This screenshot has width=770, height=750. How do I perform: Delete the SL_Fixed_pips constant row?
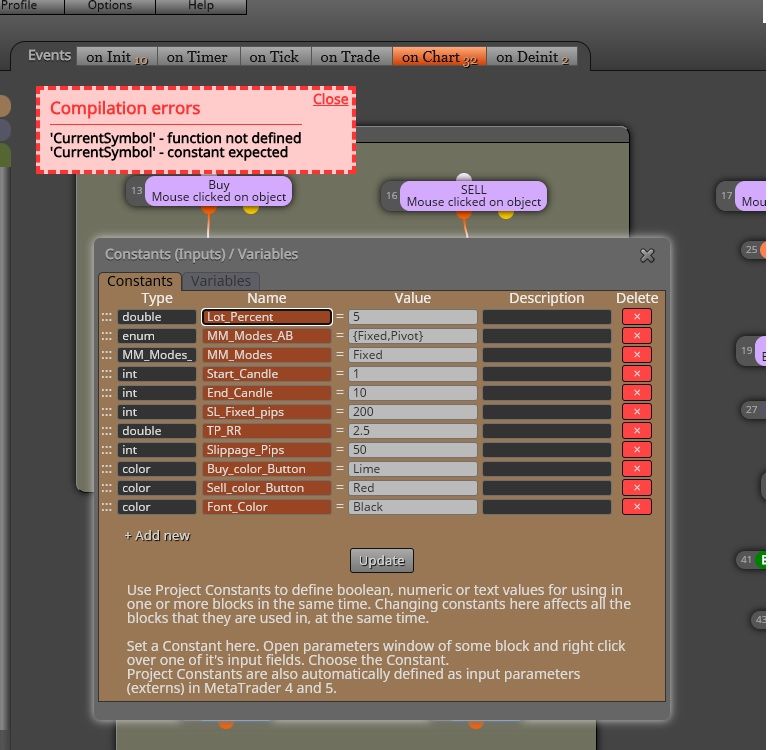tap(636, 412)
